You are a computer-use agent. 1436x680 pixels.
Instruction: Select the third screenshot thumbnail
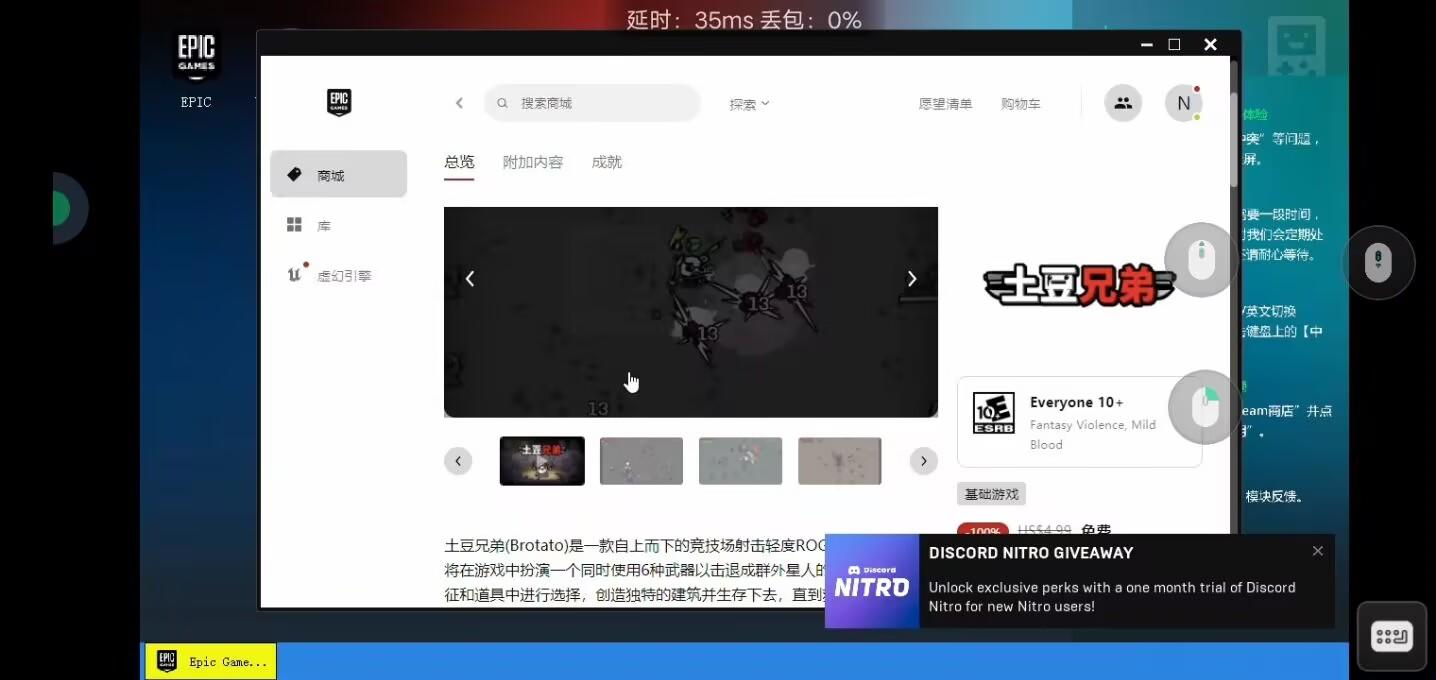tap(740, 461)
